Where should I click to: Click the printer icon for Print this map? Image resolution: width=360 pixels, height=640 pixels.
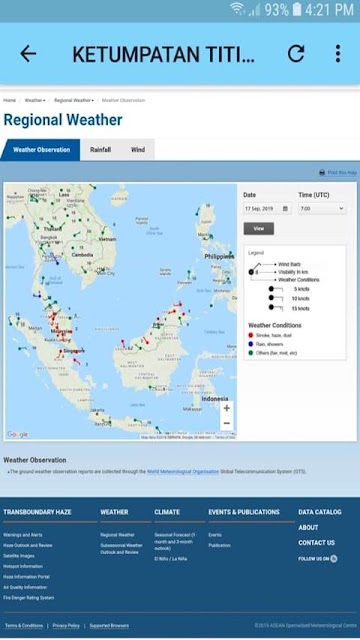click(x=322, y=173)
